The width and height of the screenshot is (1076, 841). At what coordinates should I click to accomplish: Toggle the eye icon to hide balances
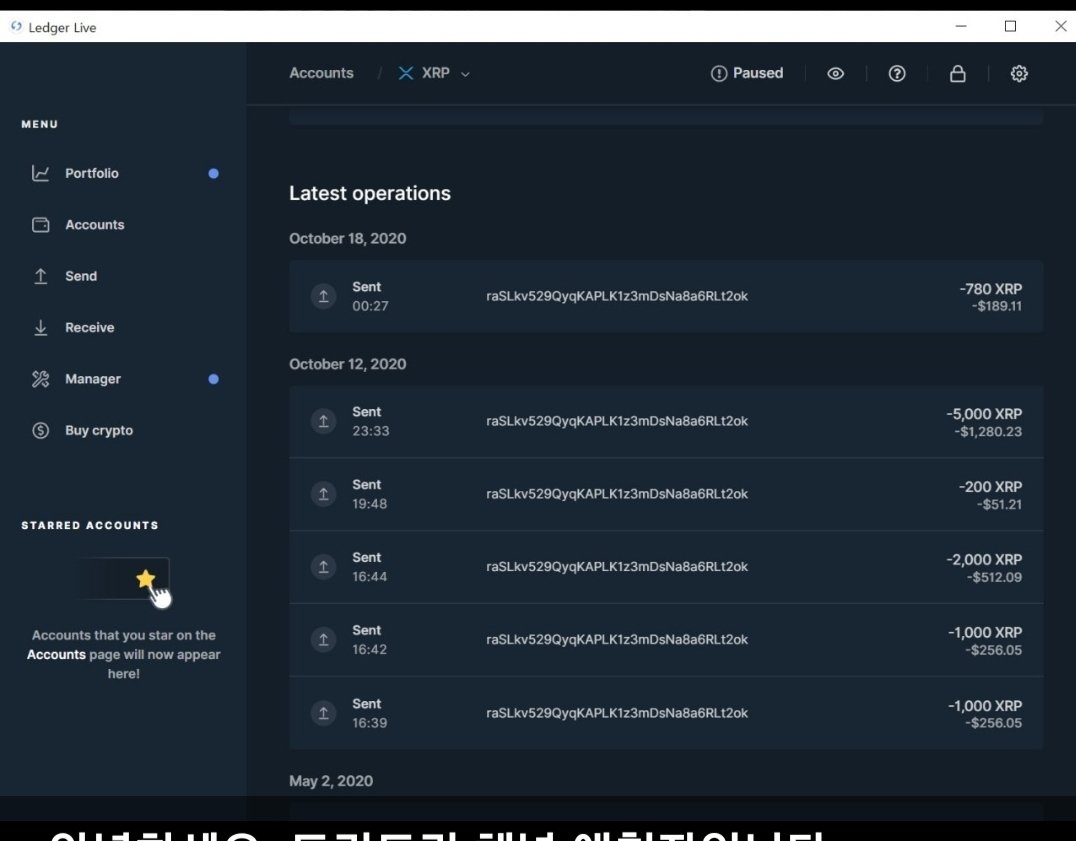[835, 73]
